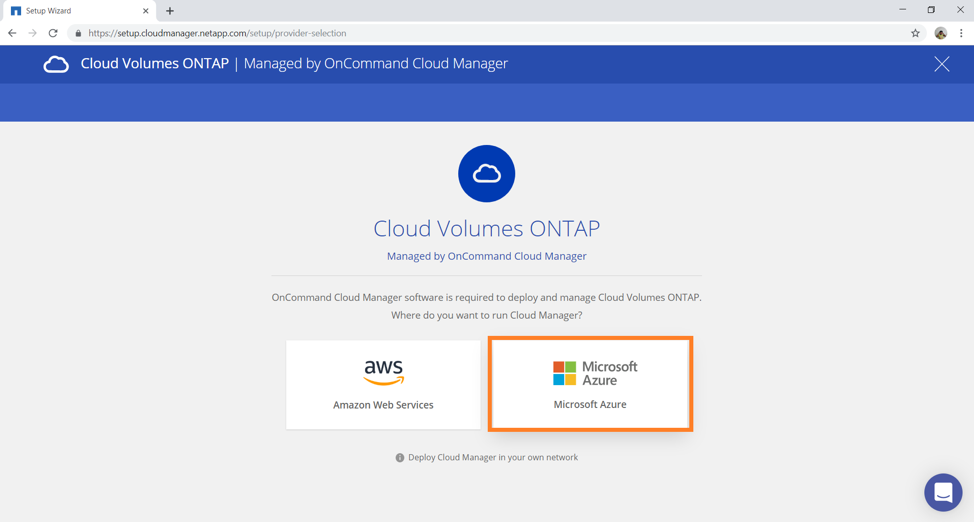Viewport: 974px width, 522px height.
Task: Close the Setup Wizard browser tab
Action: [145, 11]
